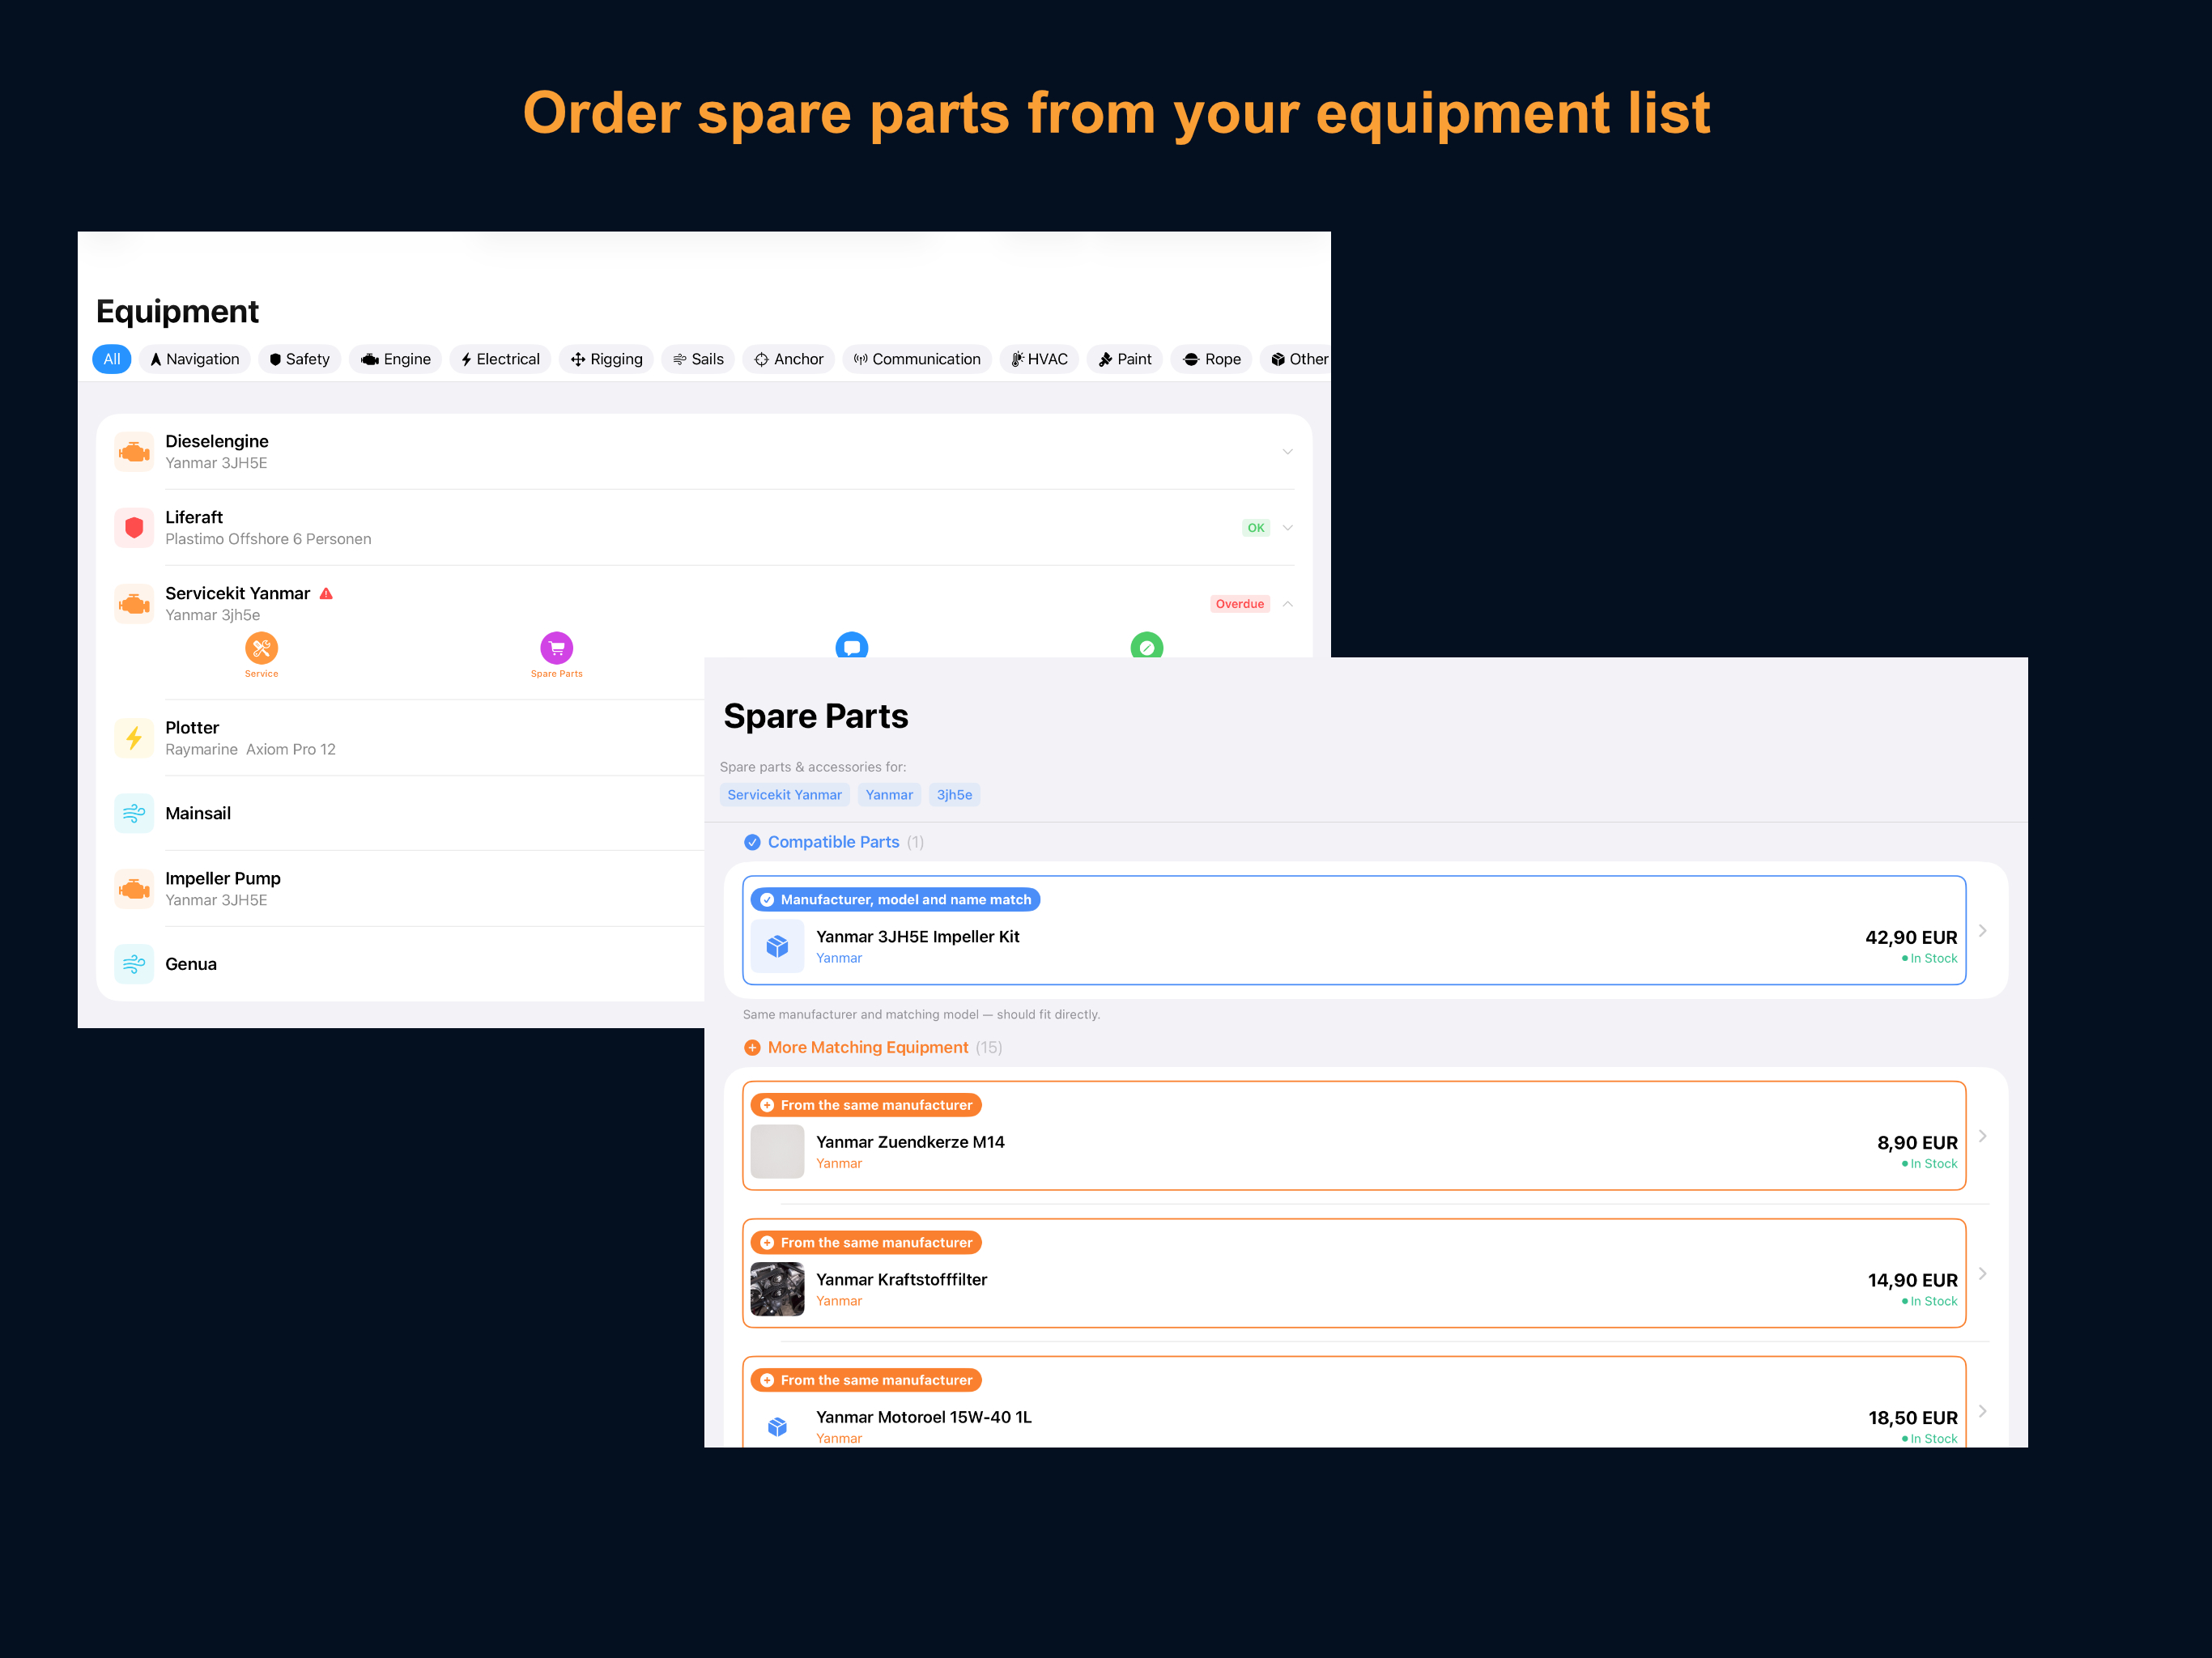The height and width of the screenshot is (1658, 2212).
Task: Select the Yanmar search tag
Action: tap(890, 795)
